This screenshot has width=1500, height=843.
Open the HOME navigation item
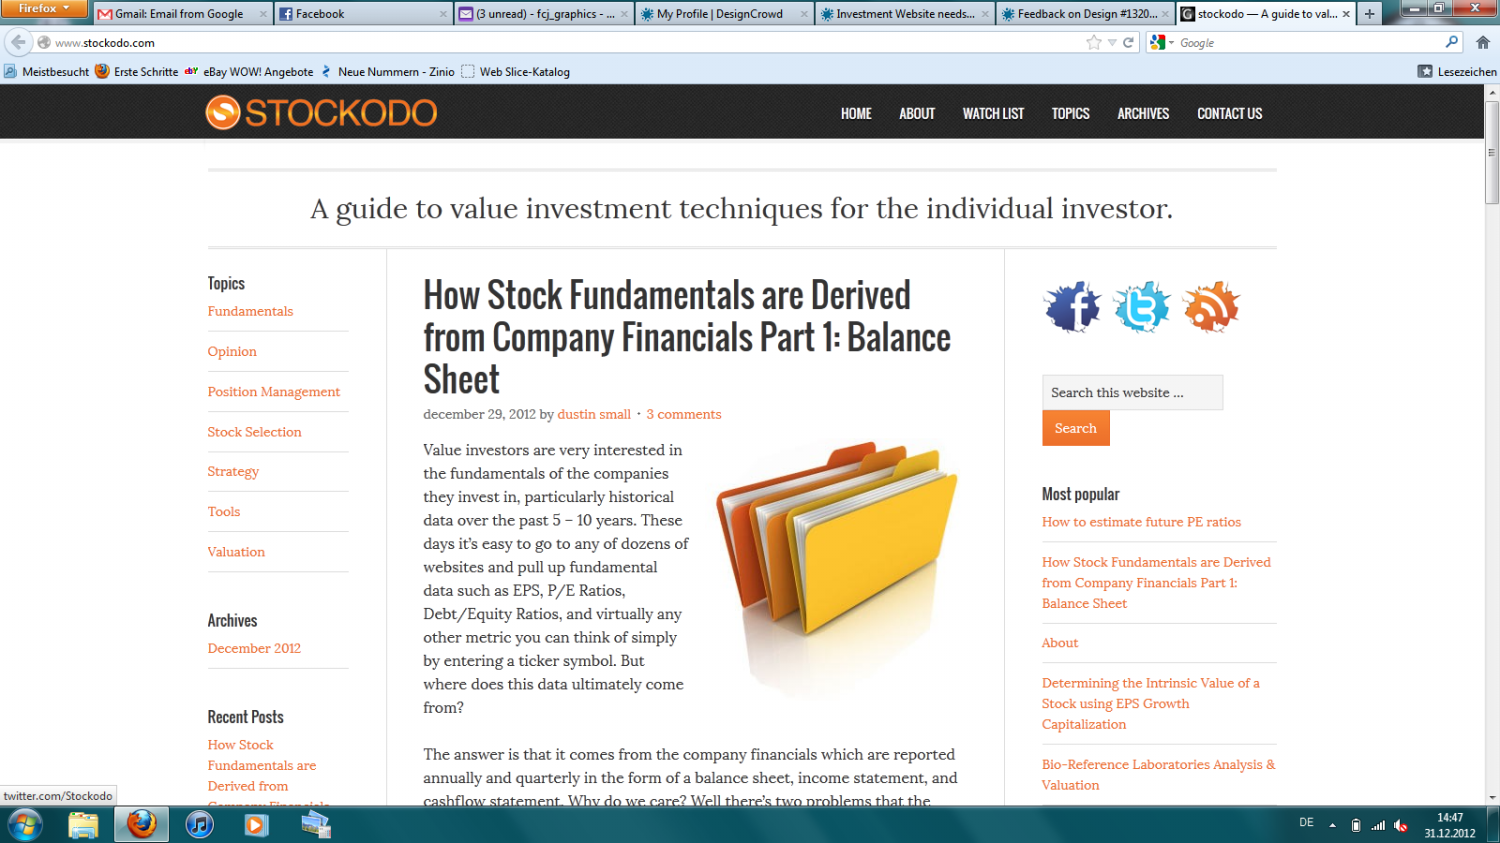click(x=856, y=113)
